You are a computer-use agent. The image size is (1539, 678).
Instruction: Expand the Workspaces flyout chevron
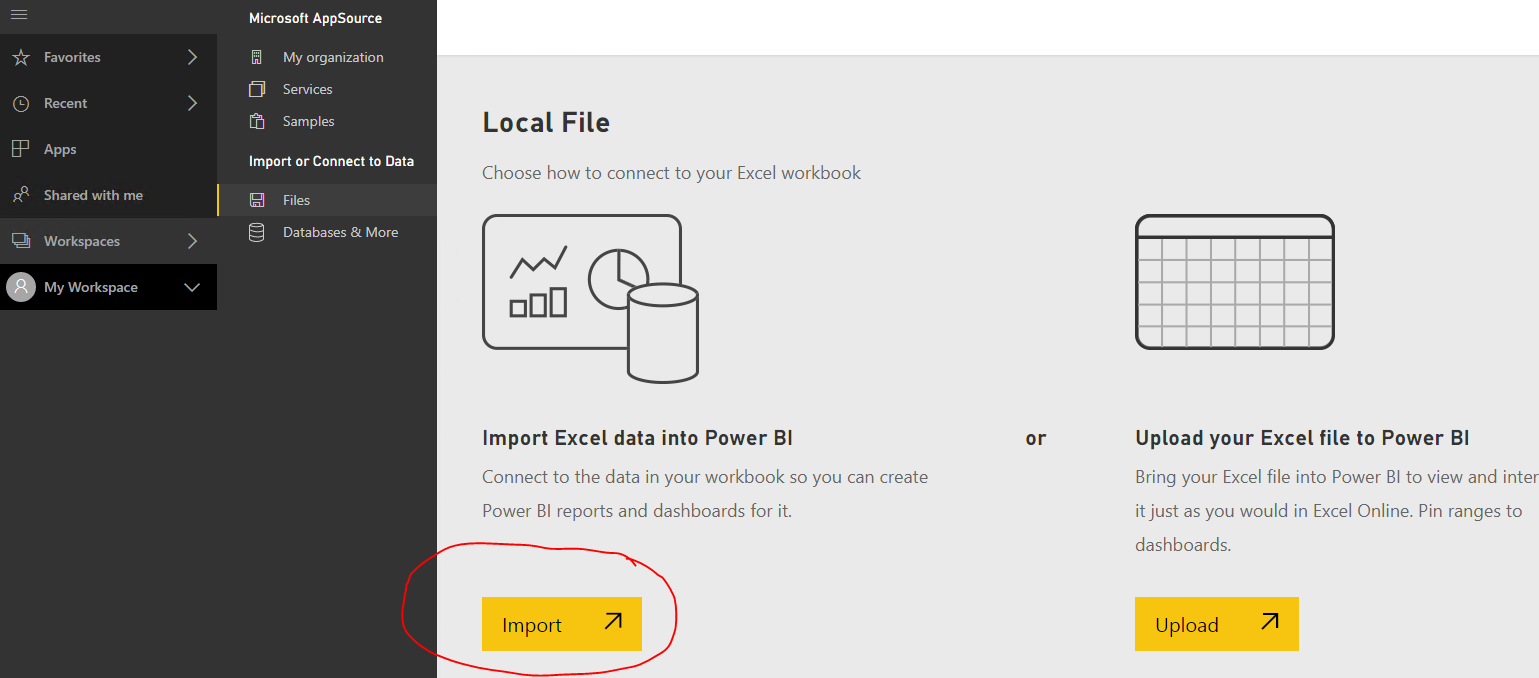pyautogui.click(x=193, y=241)
